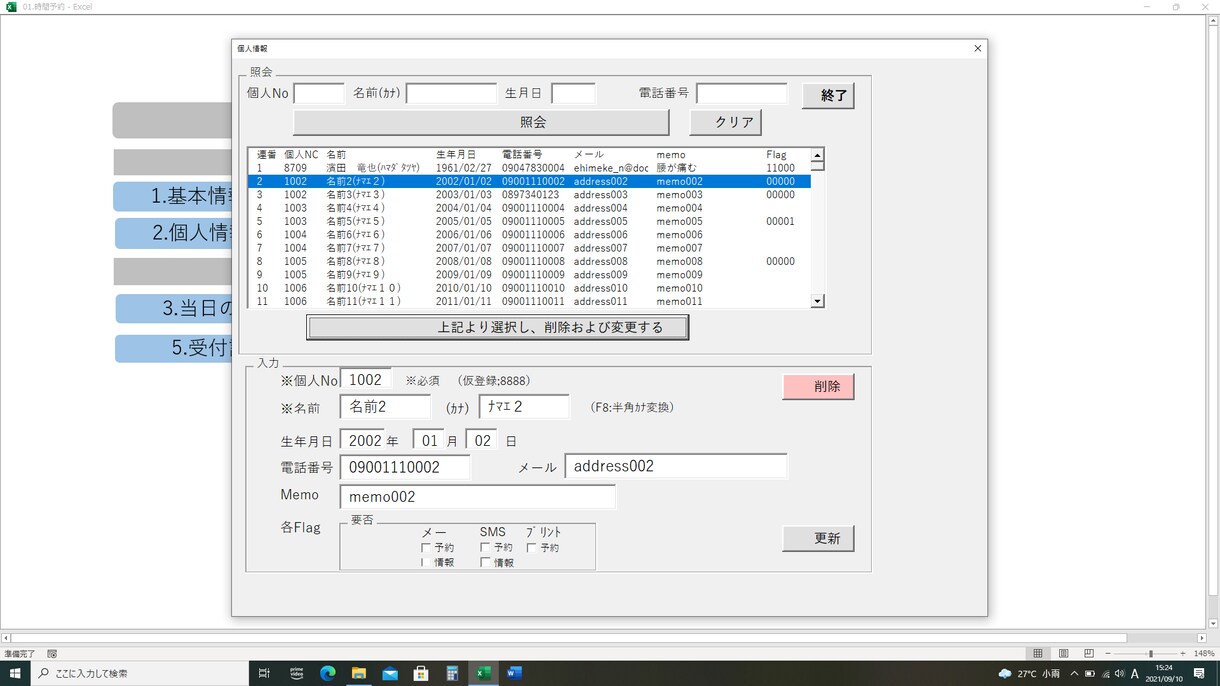
Task: Open the notification center icon
Action: point(1199,673)
